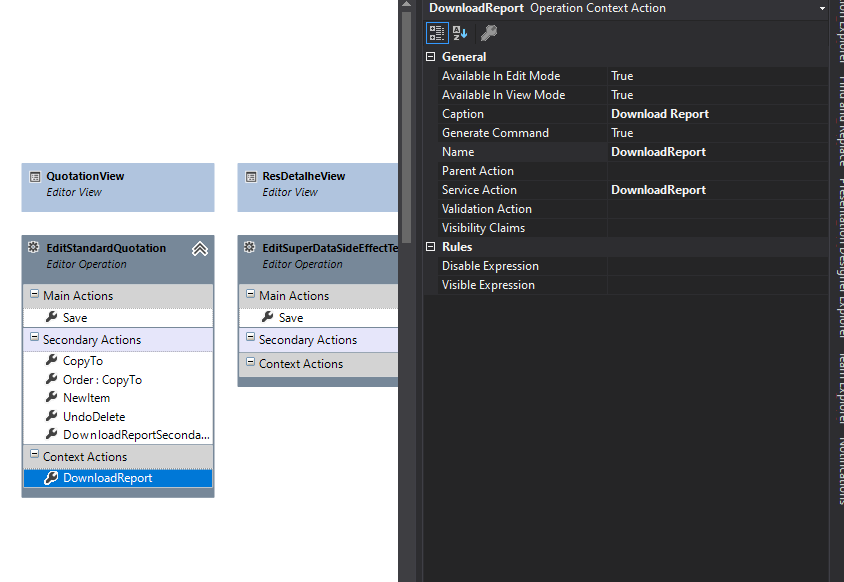Collapse the General property category

pyautogui.click(x=430, y=57)
